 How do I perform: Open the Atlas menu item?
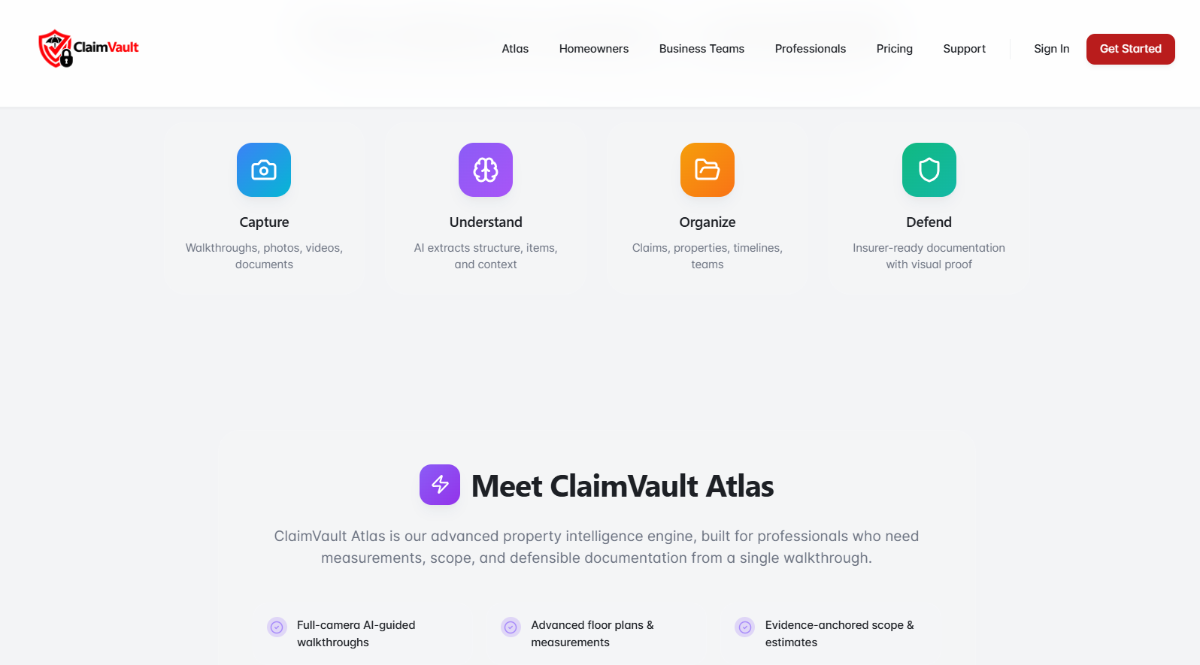(x=515, y=48)
